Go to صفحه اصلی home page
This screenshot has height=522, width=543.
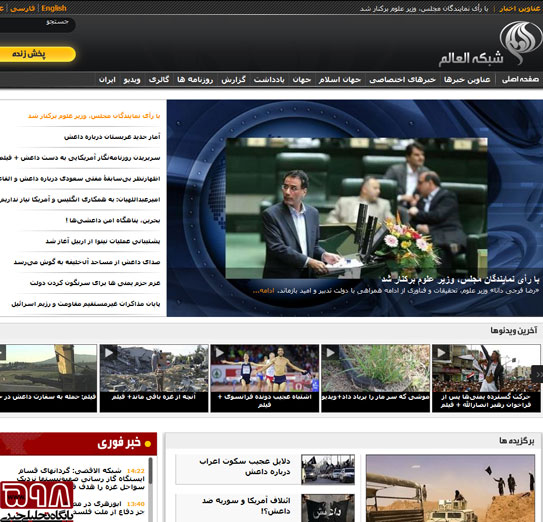pyautogui.click(x=520, y=79)
